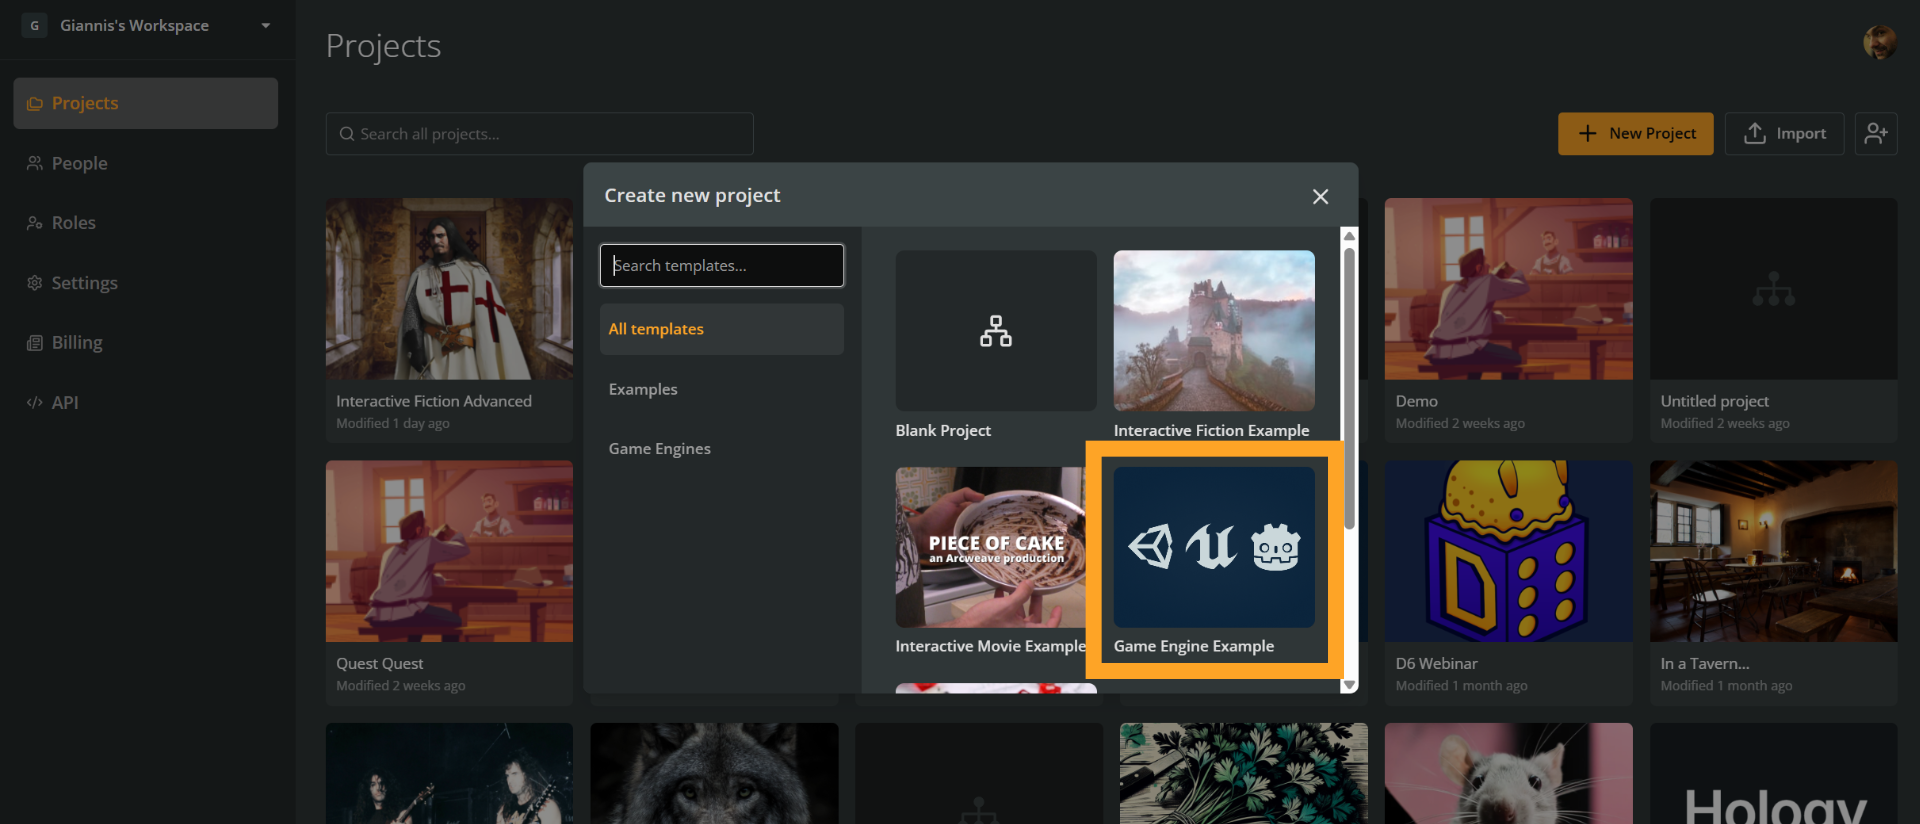Open the People sidebar section
The height and width of the screenshot is (824, 1920).
click(x=146, y=163)
